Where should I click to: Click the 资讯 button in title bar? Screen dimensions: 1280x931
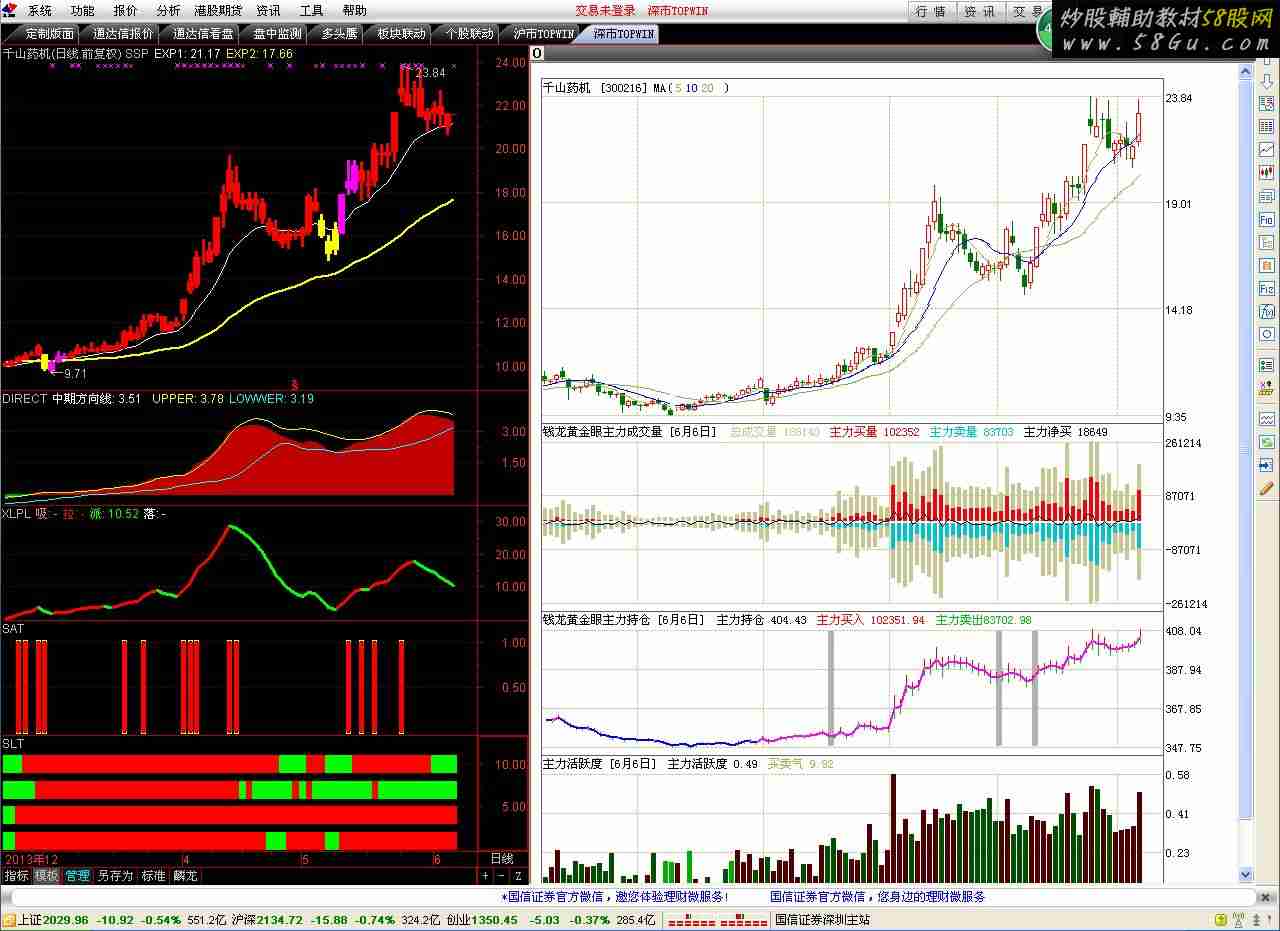[980, 11]
